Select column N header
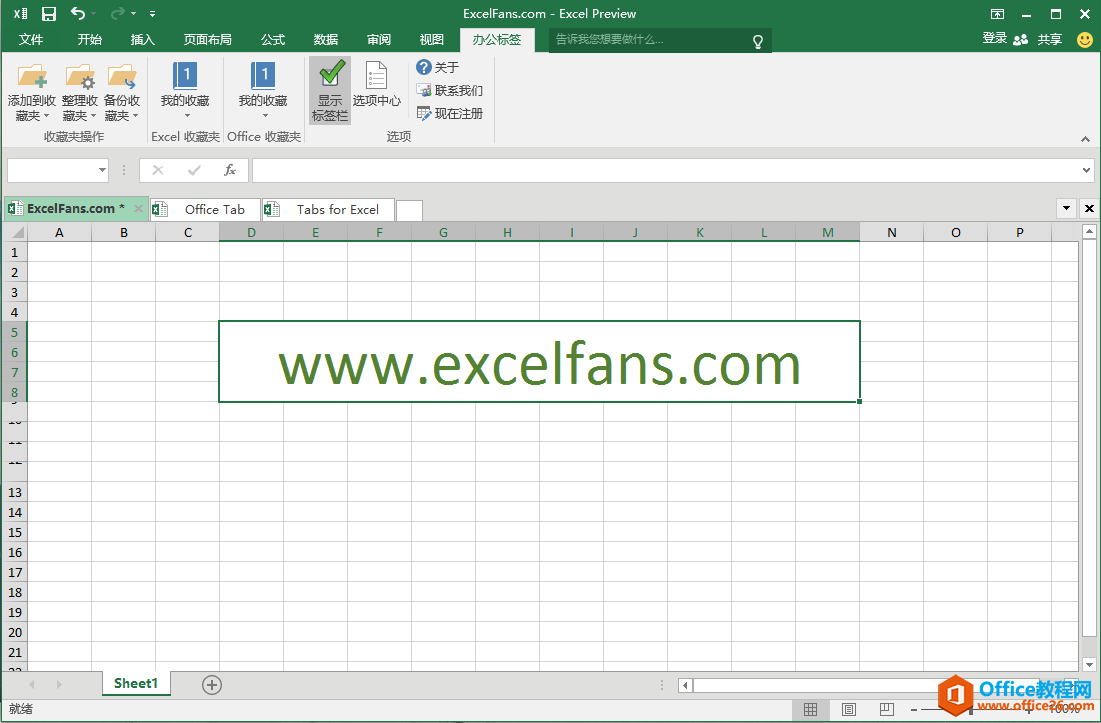This screenshot has height=723, width=1101. coord(891,232)
